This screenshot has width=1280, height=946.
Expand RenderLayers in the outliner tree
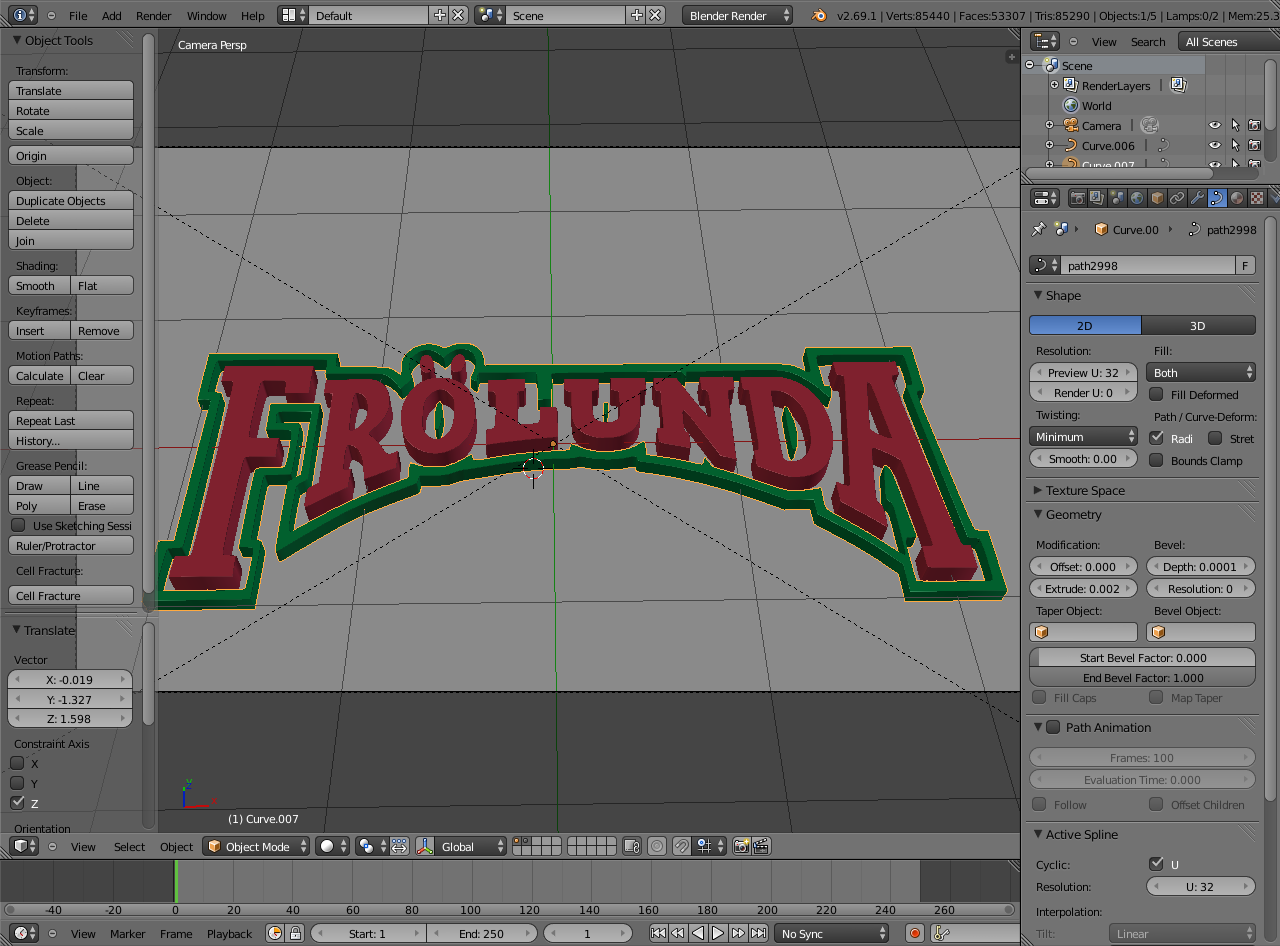click(1054, 85)
